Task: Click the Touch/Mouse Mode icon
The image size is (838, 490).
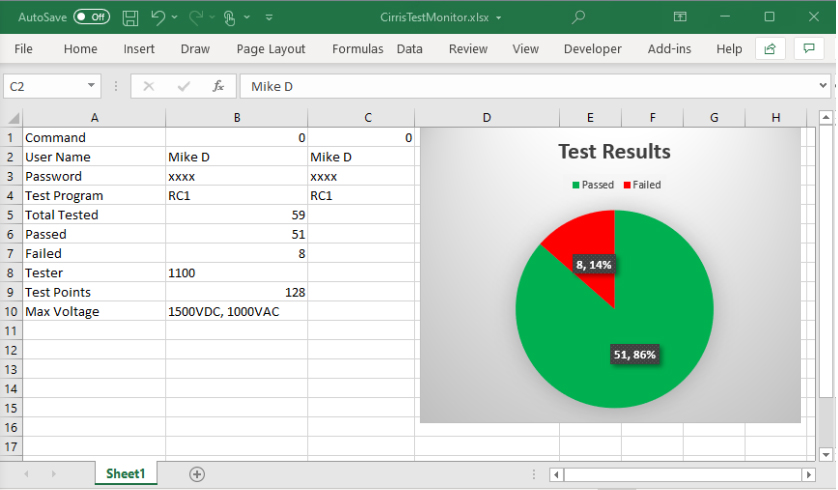Action: (x=230, y=18)
